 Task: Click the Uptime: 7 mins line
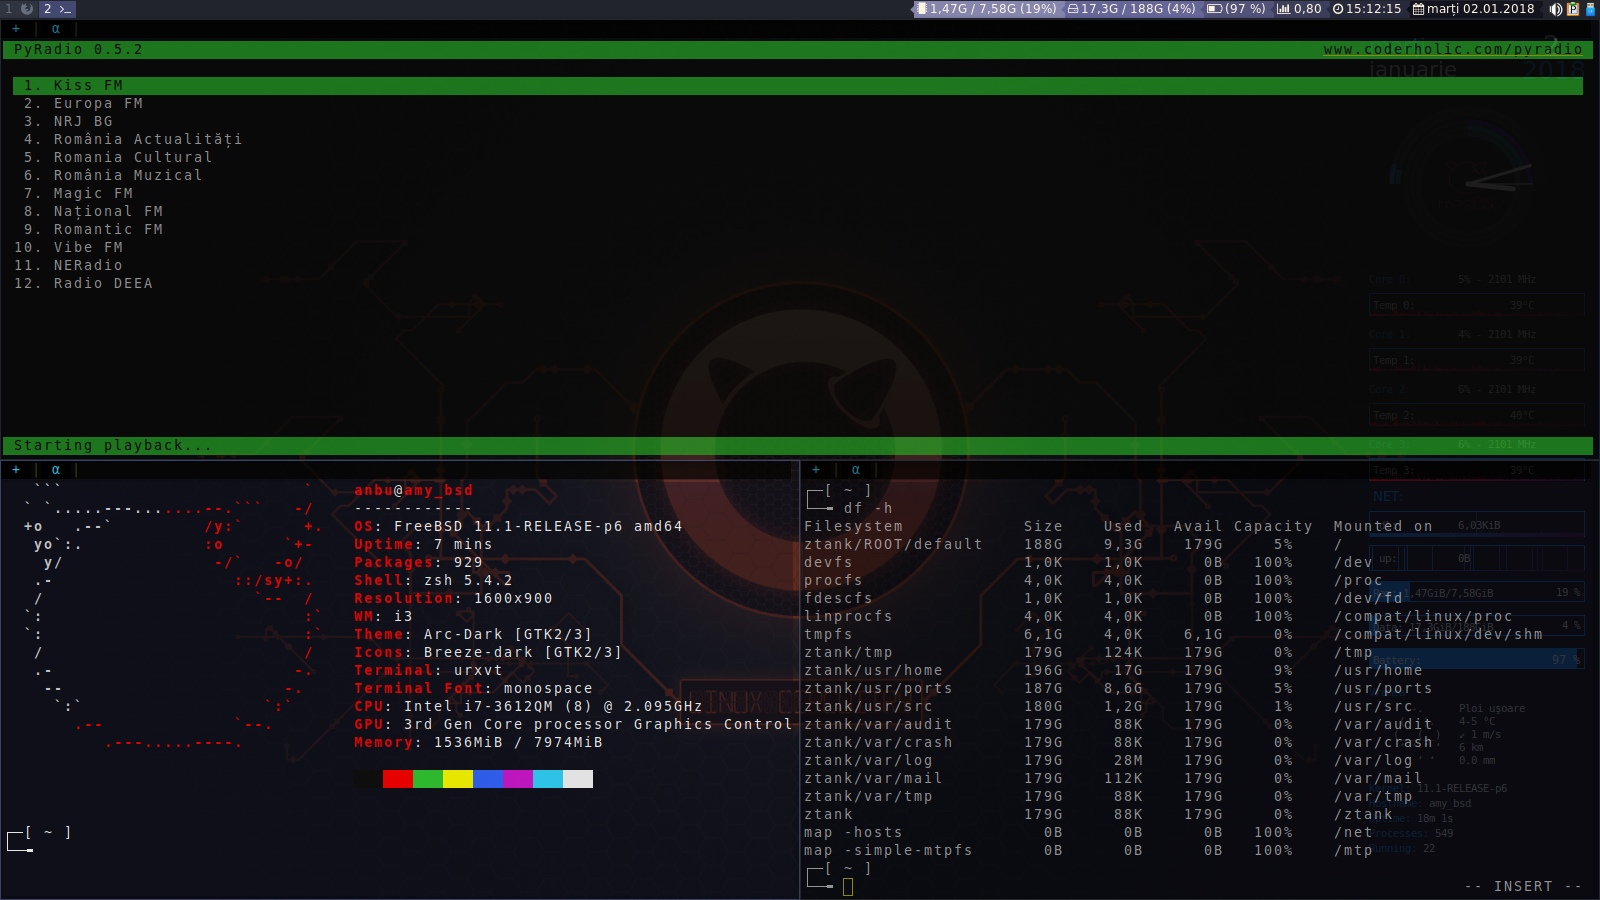click(x=423, y=545)
